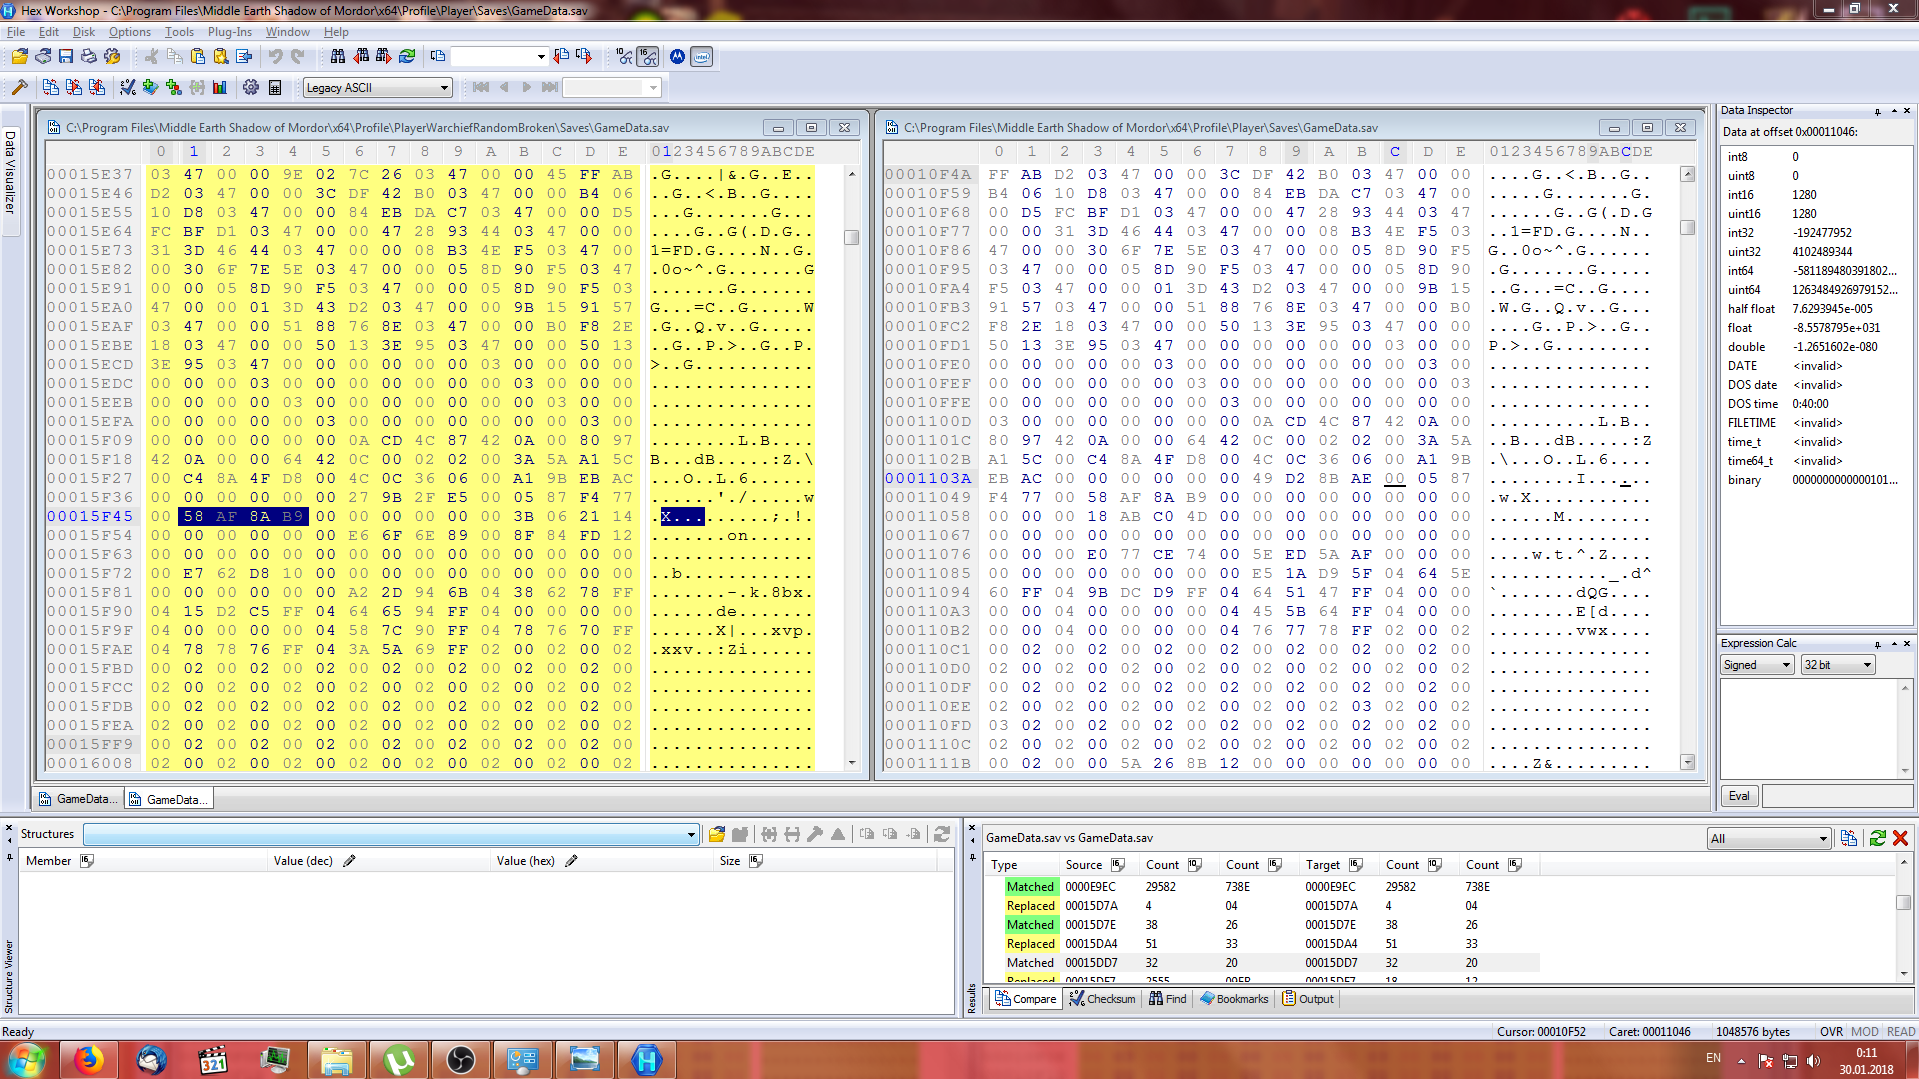Toggle hex display on Target column header
Screen dimensions: 1919x1079
1356,865
